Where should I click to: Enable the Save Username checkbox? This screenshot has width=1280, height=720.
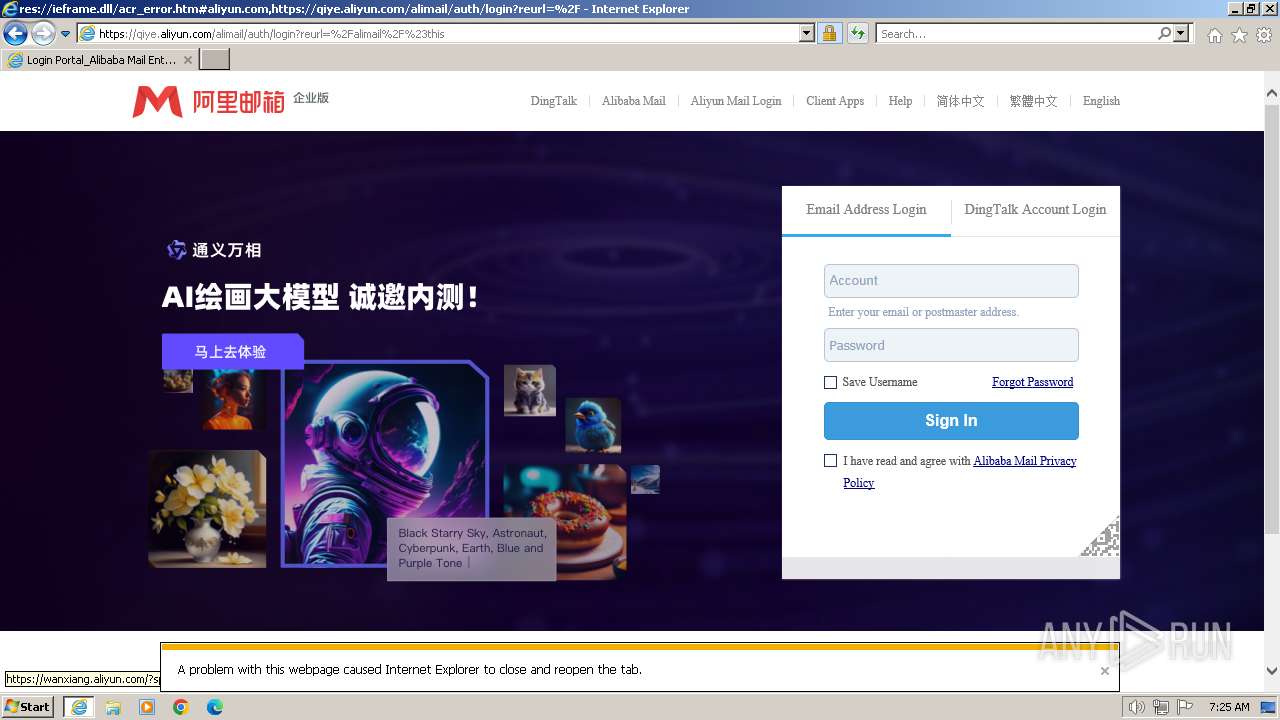830,382
